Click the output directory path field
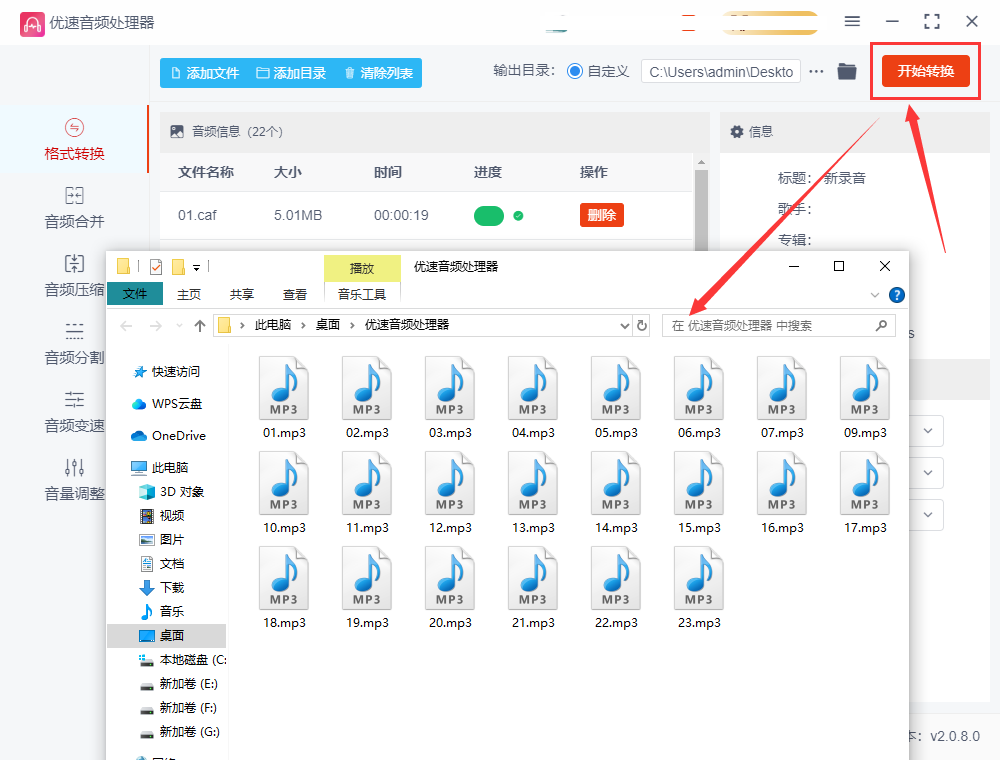This screenshot has width=1000, height=760. click(721, 72)
